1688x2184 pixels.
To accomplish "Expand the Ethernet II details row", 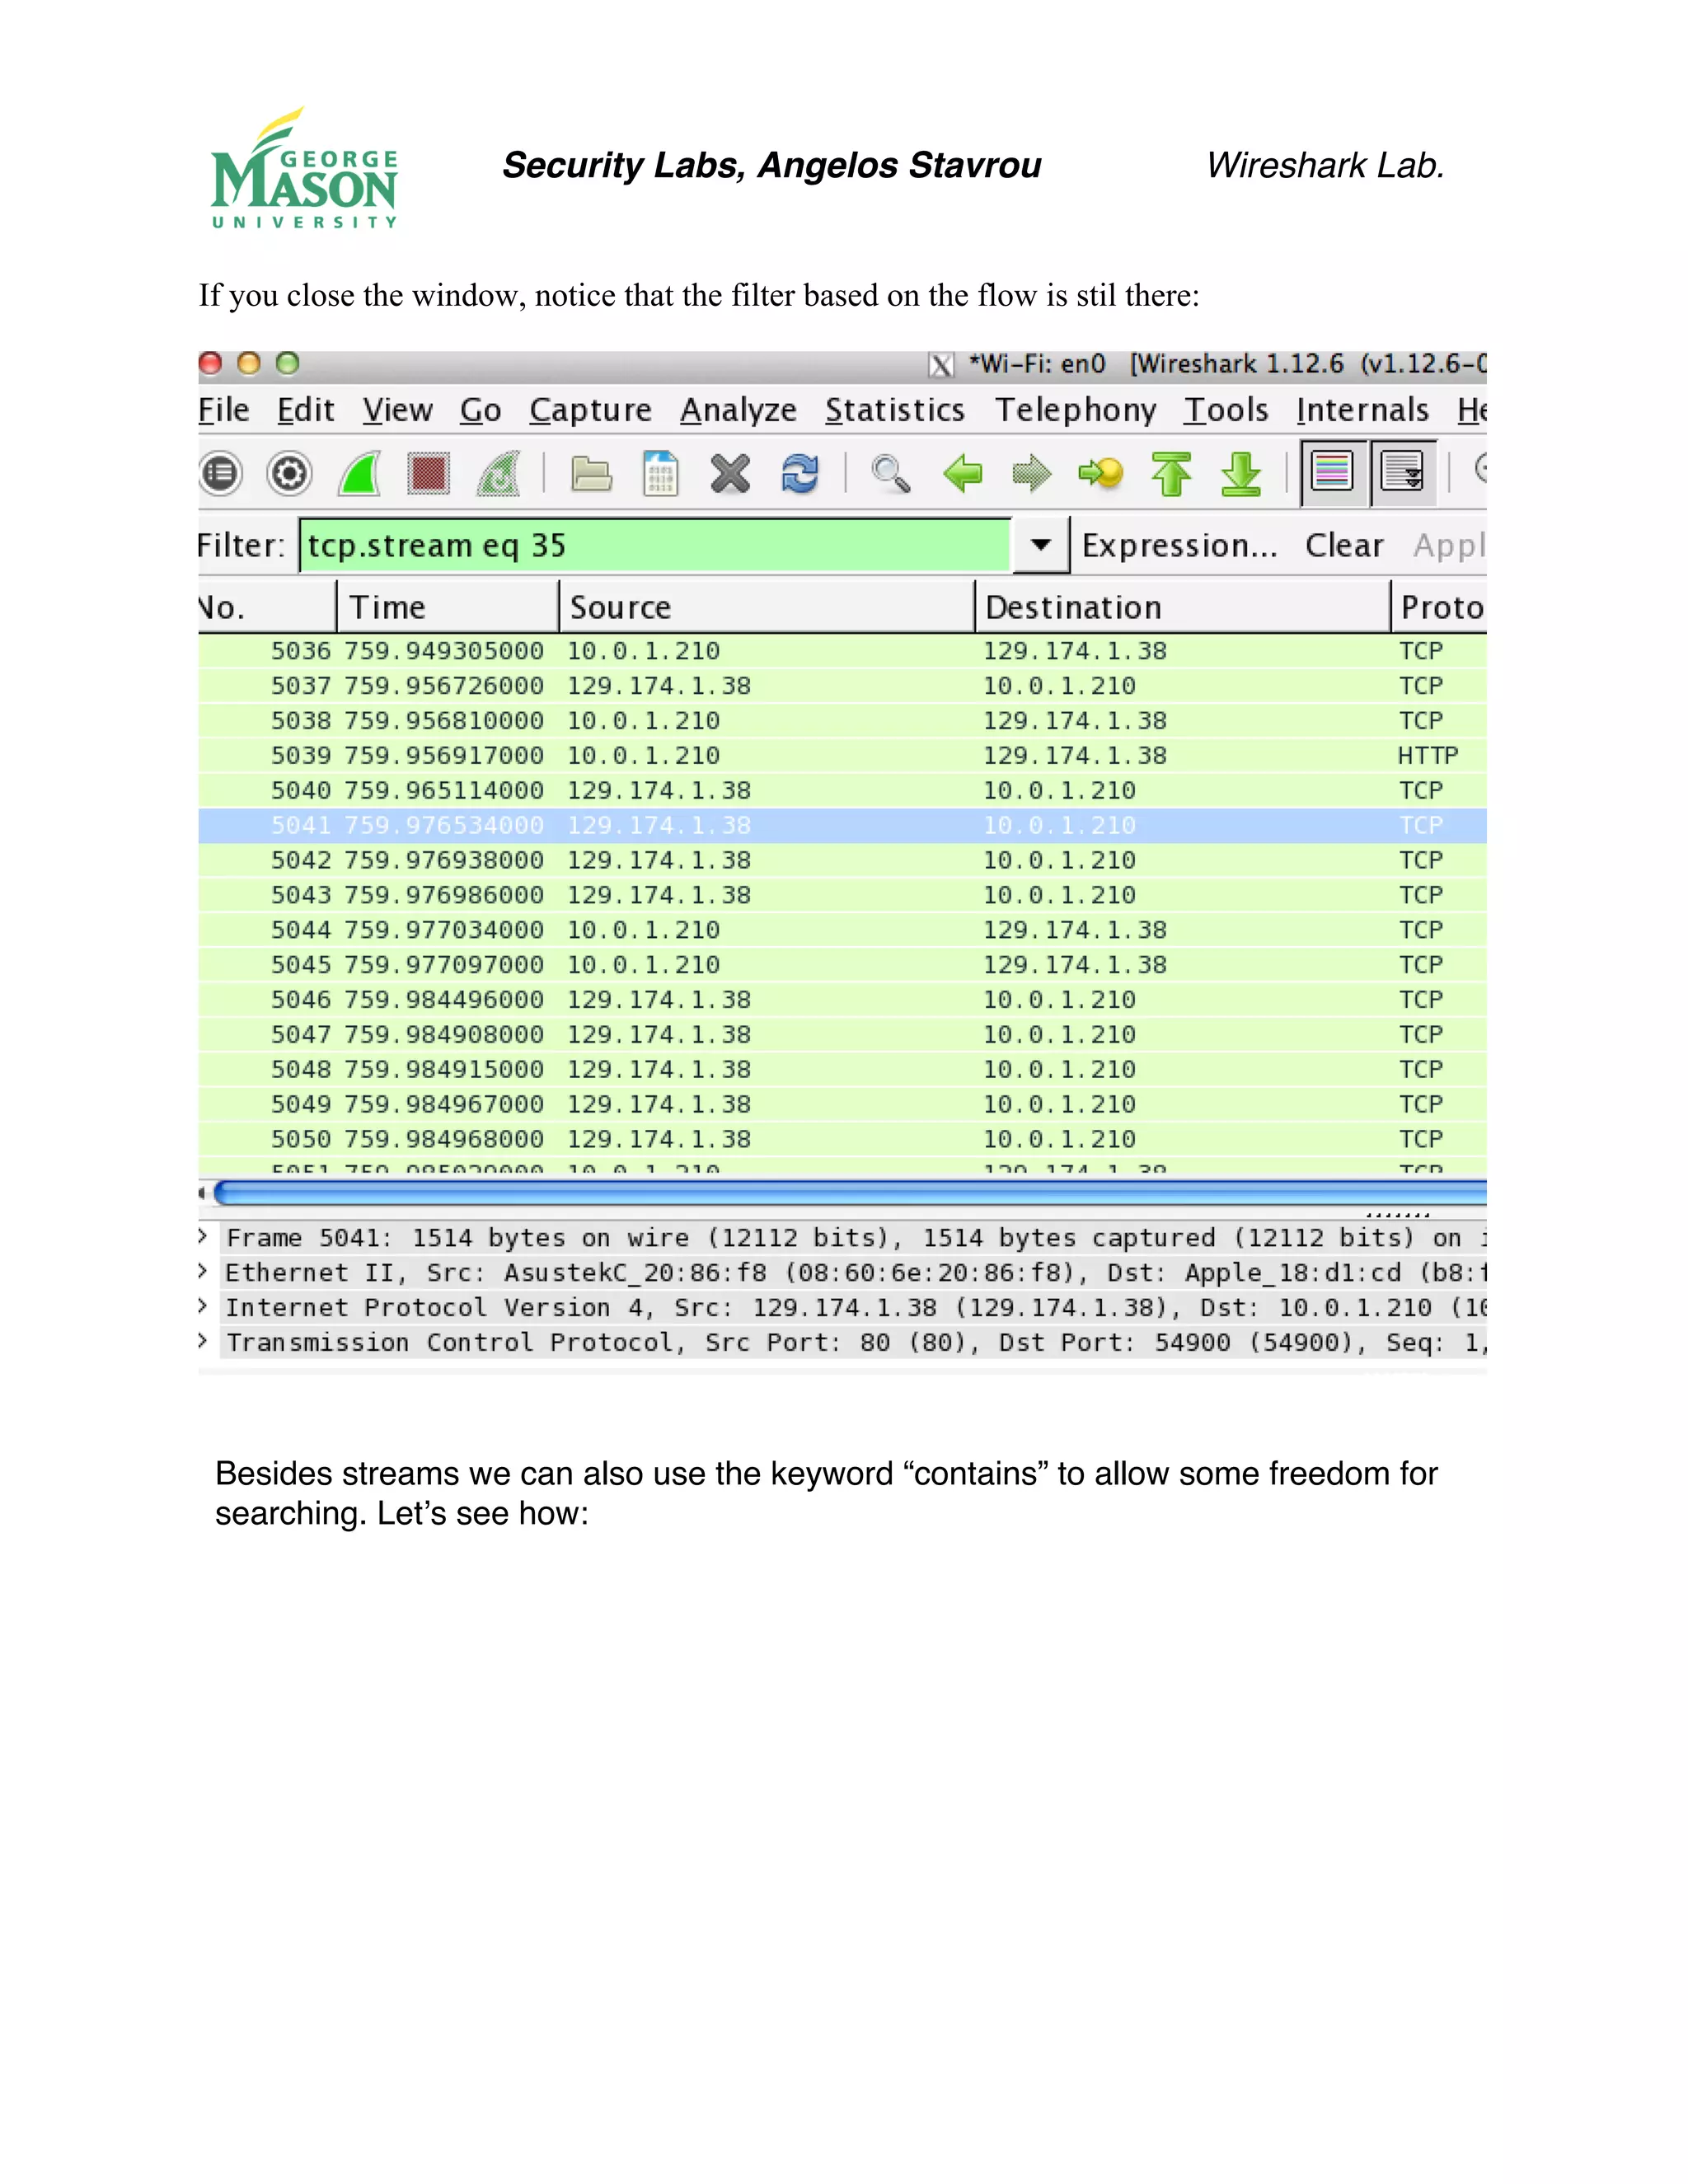I will point(203,1271).
